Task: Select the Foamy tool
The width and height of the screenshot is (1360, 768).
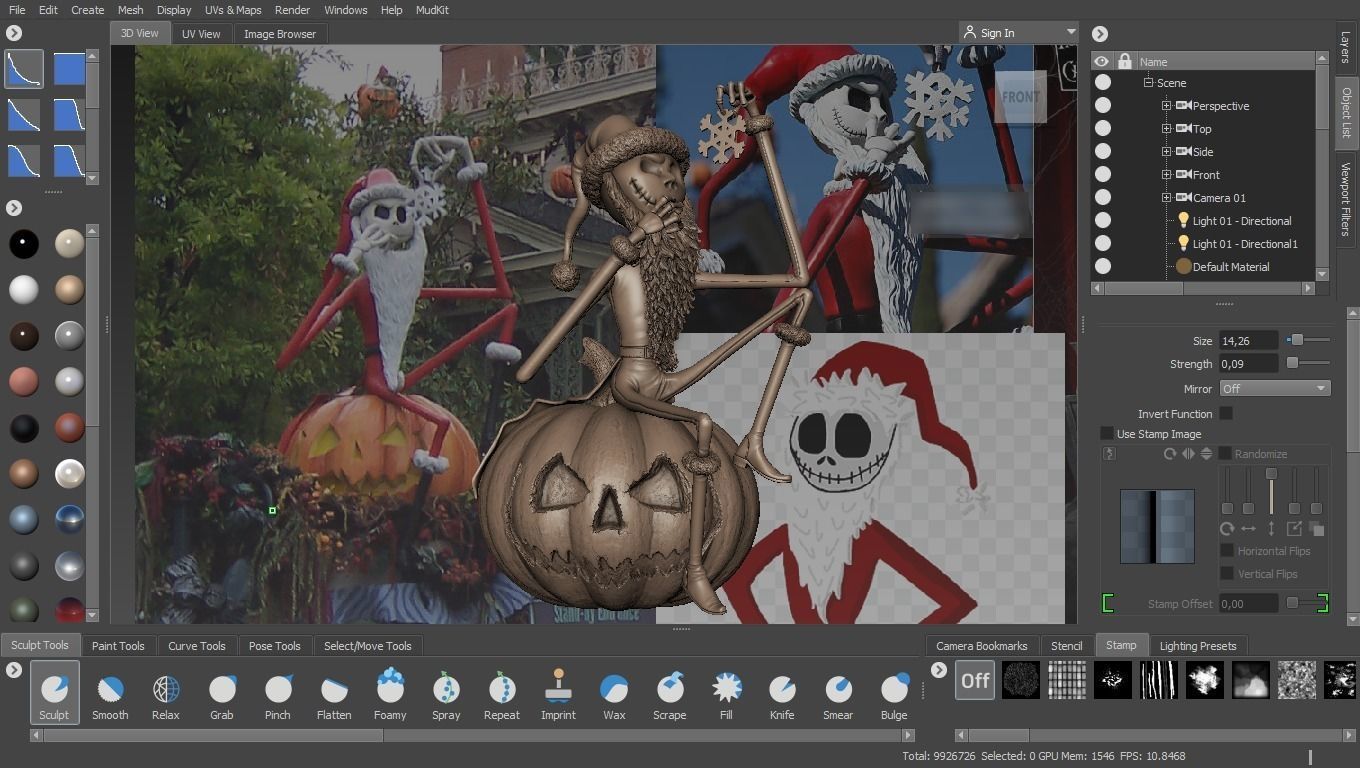Action: pos(390,693)
